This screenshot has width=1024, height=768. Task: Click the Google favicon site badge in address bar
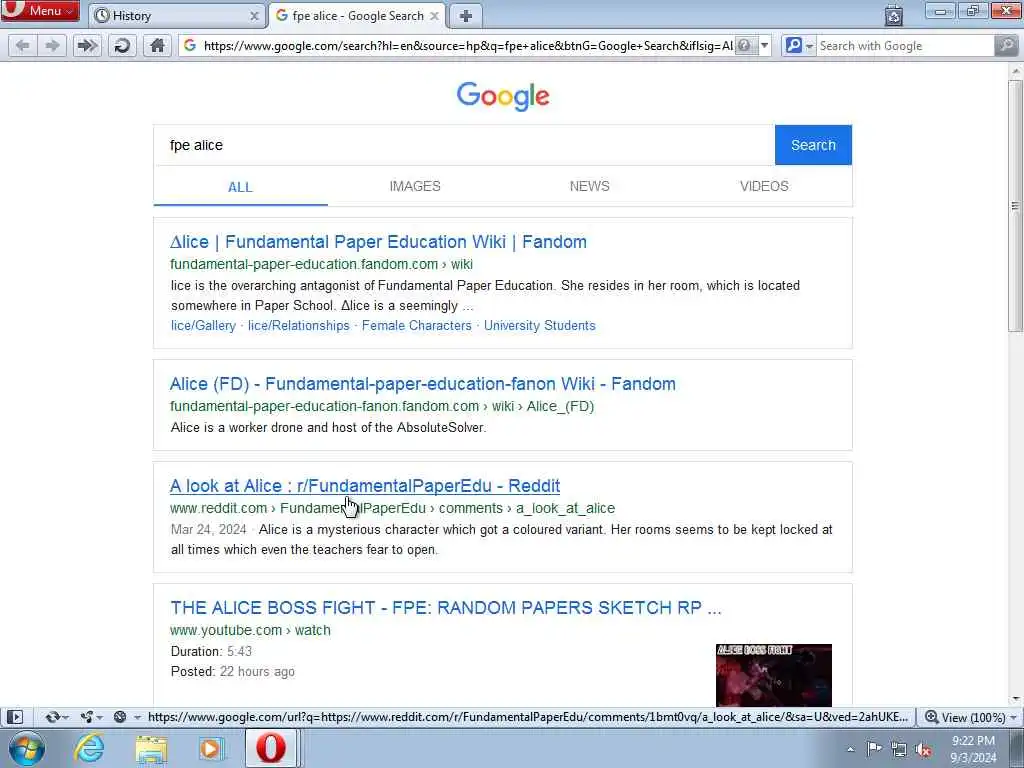190,46
